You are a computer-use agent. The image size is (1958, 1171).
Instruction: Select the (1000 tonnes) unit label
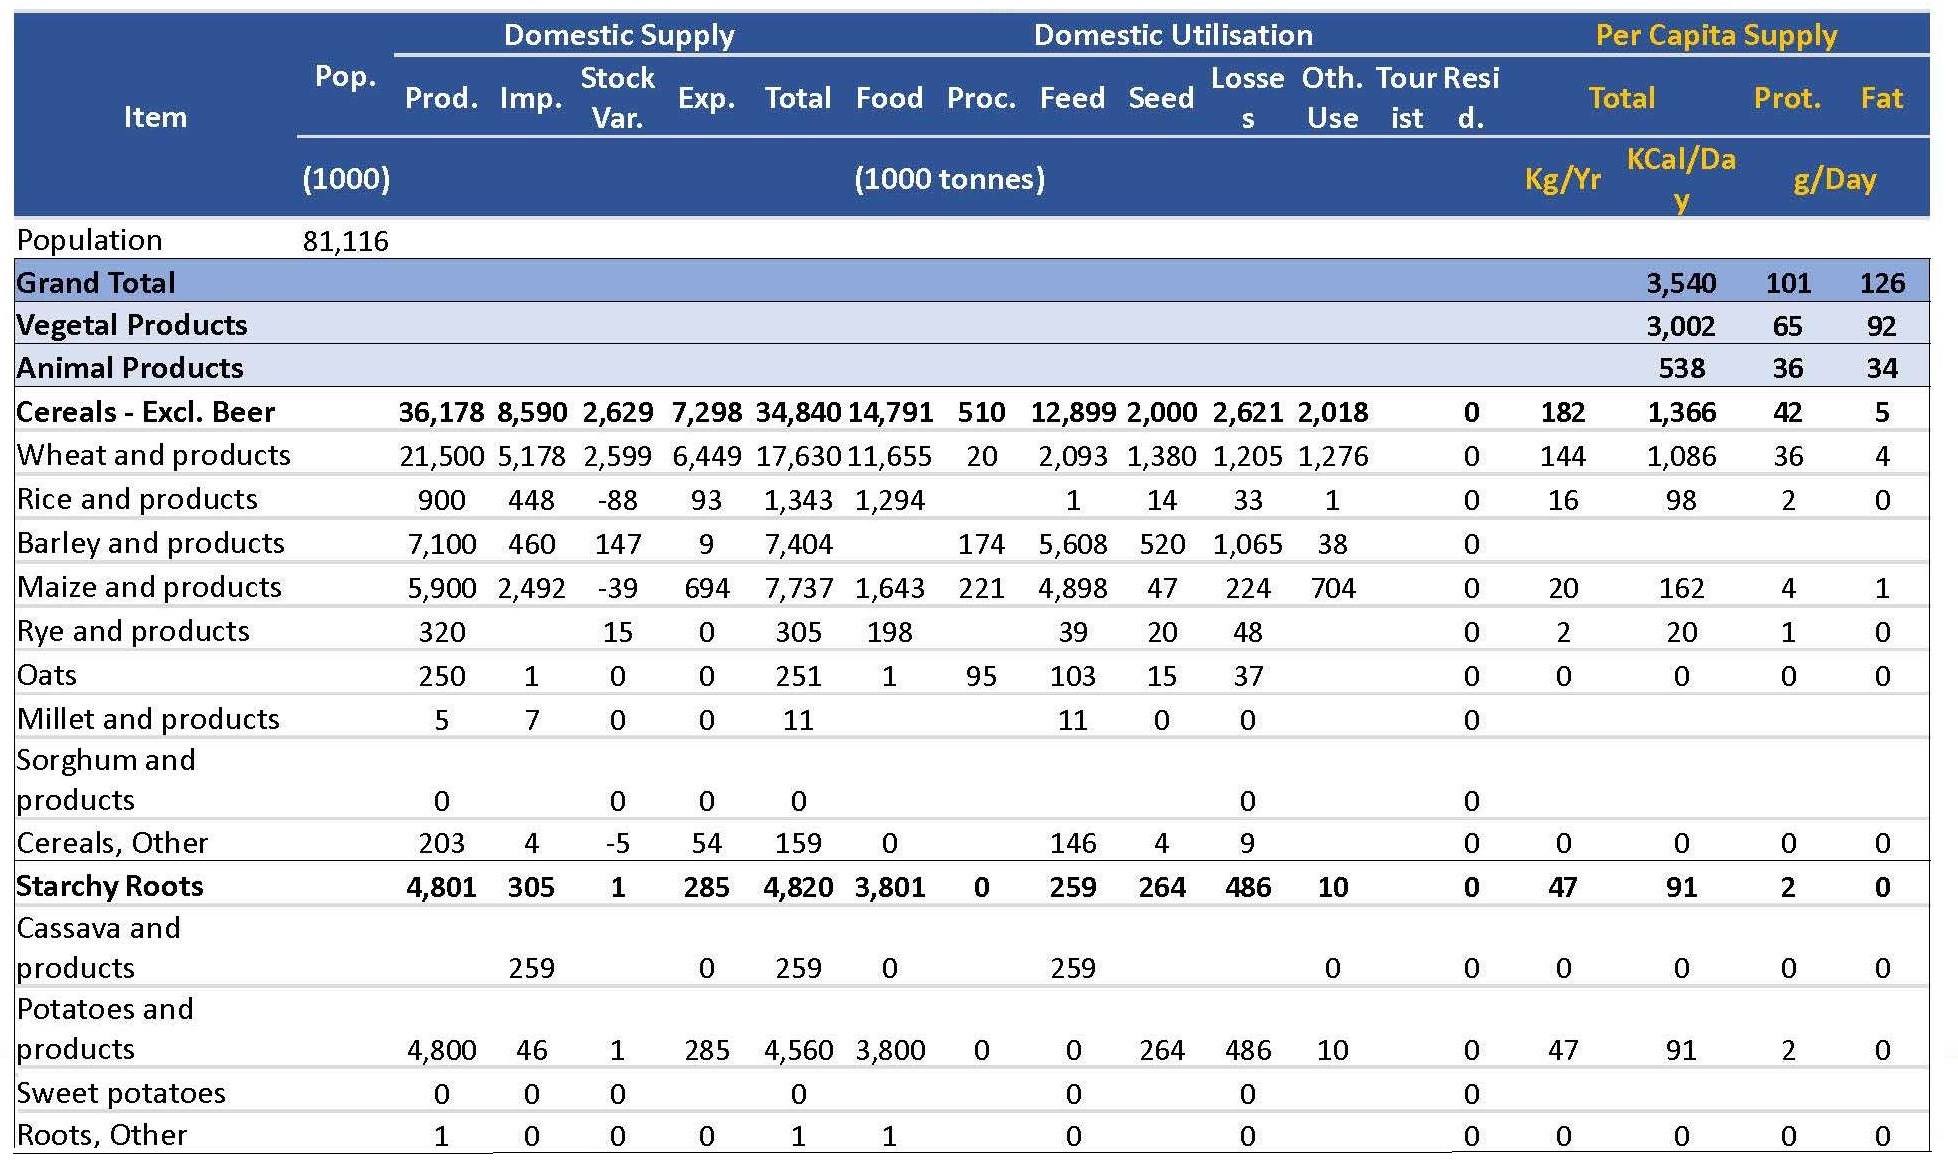pyautogui.click(x=949, y=179)
